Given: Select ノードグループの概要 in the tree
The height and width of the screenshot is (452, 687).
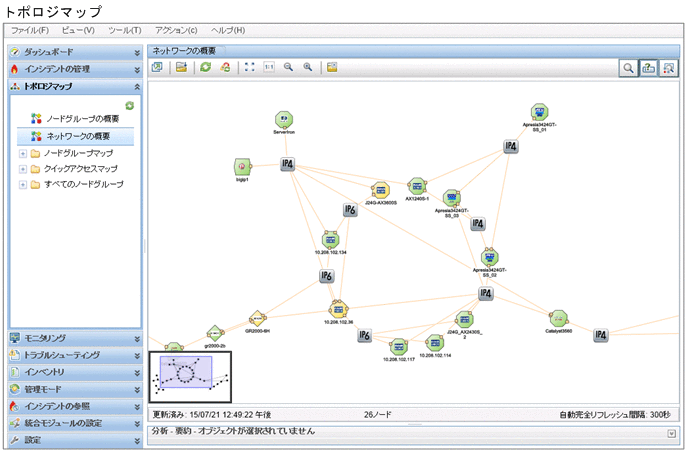Looking at the screenshot, I should pos(82,119).
